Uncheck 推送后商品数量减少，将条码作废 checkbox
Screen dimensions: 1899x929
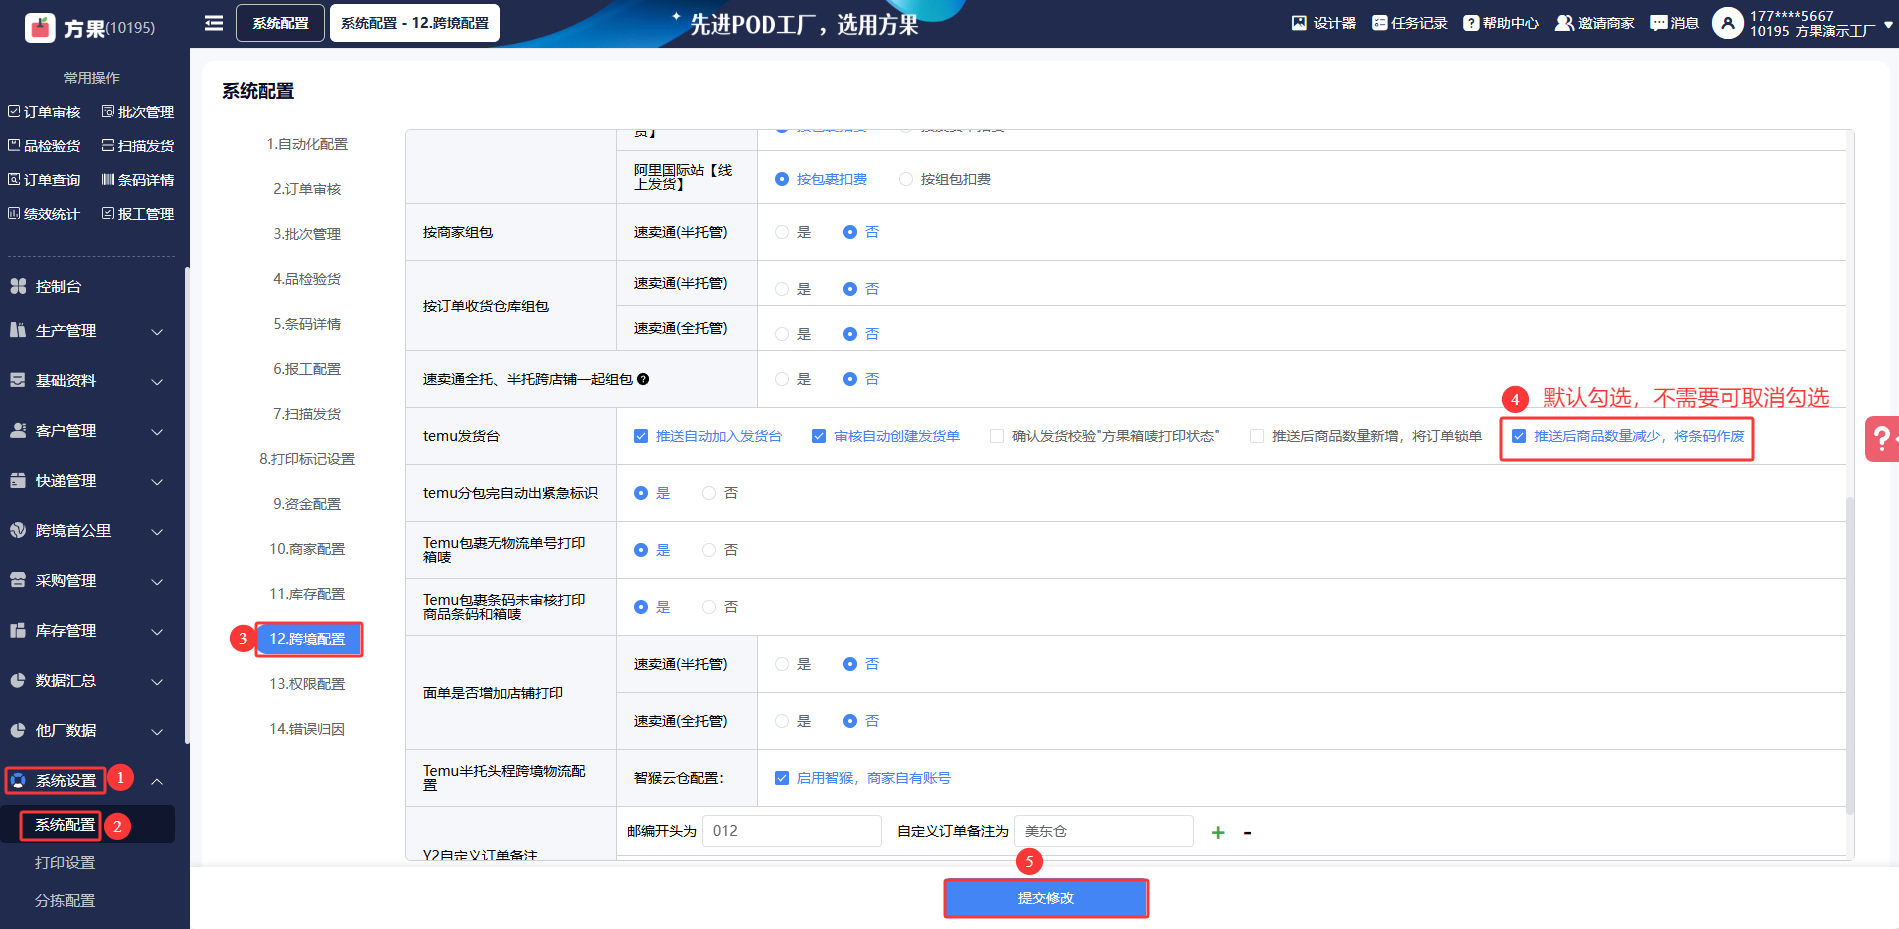tap(1519, 436)
